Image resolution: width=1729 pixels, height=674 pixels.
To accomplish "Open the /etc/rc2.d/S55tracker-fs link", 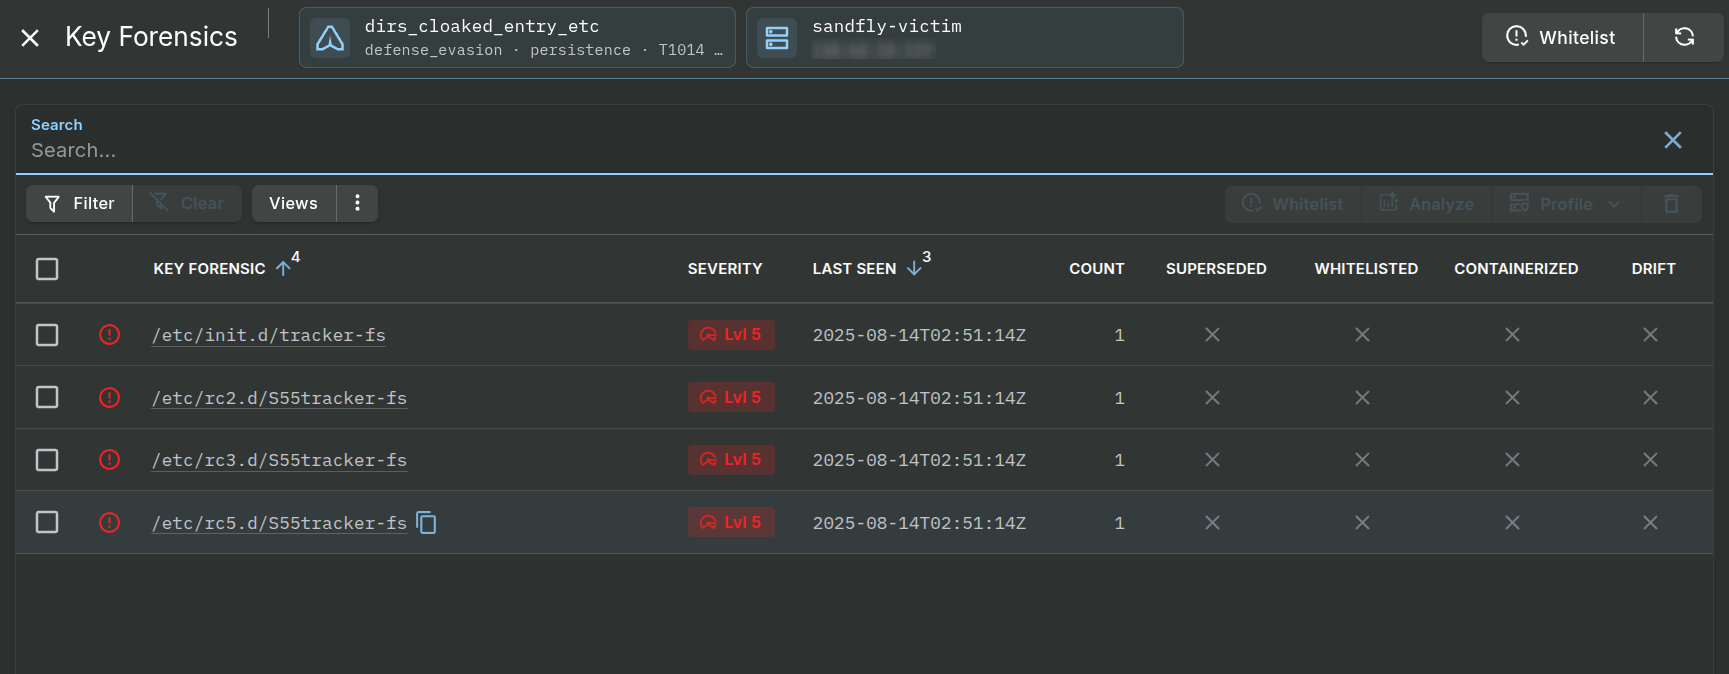I will 279,398.
